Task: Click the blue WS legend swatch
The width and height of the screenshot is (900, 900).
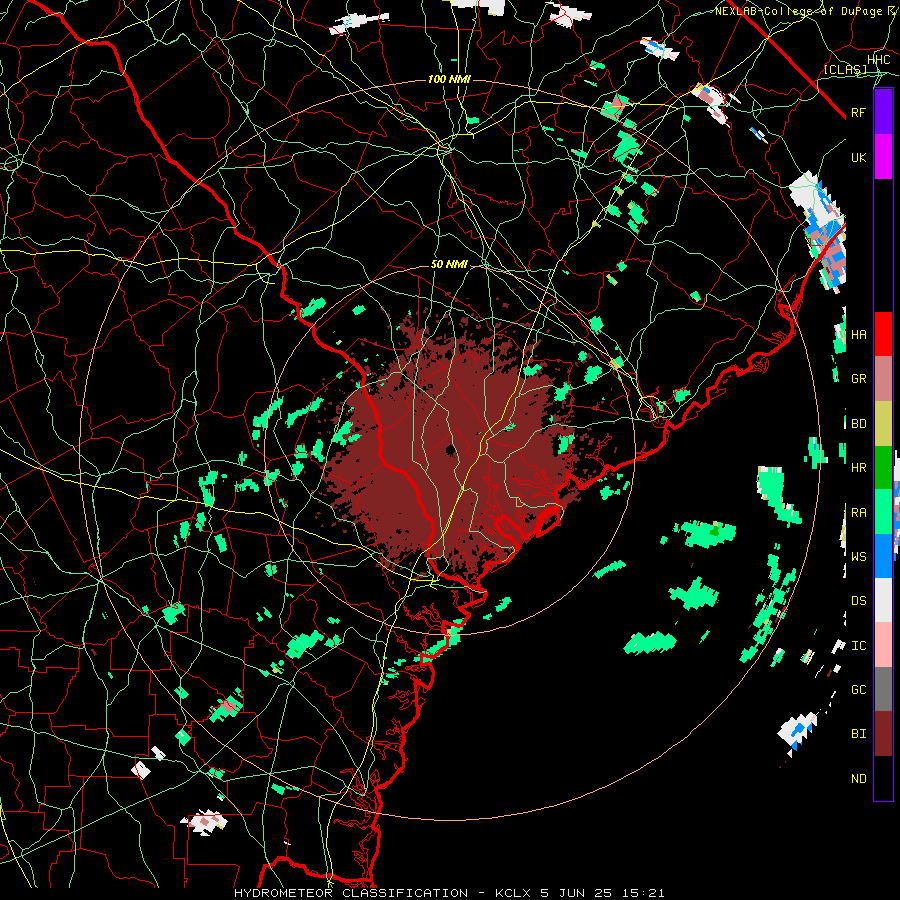Action: point(883,556)
